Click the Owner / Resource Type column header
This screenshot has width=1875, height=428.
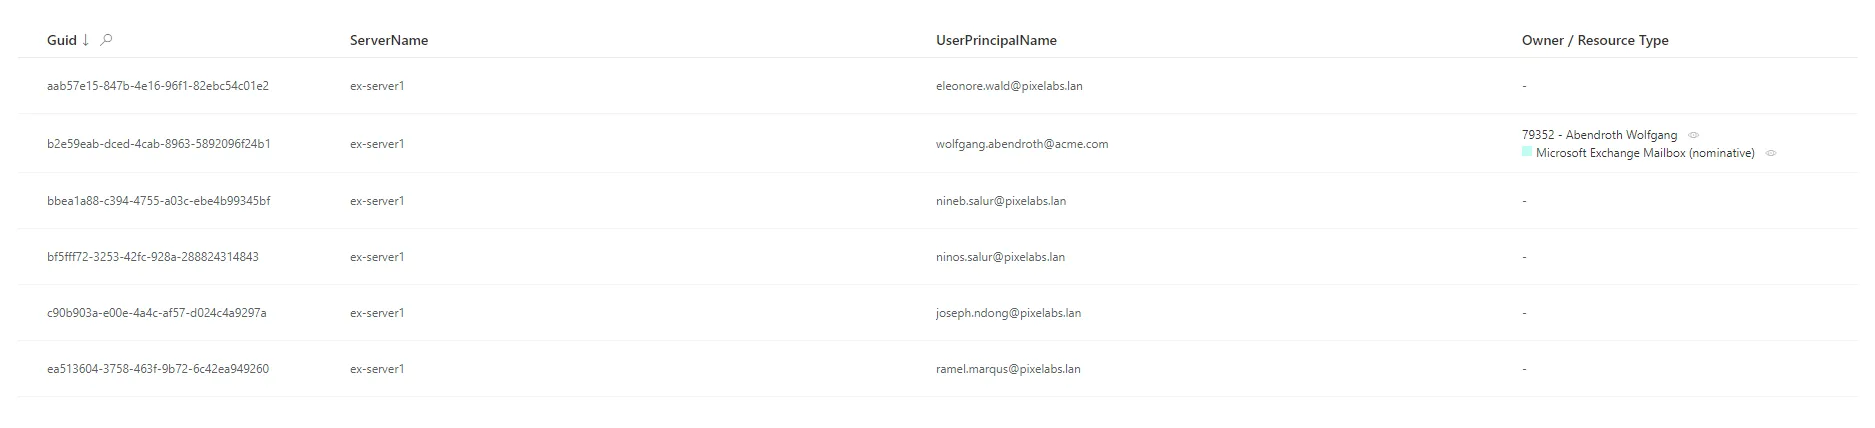pyautogui.click(x=1595, y=40)
